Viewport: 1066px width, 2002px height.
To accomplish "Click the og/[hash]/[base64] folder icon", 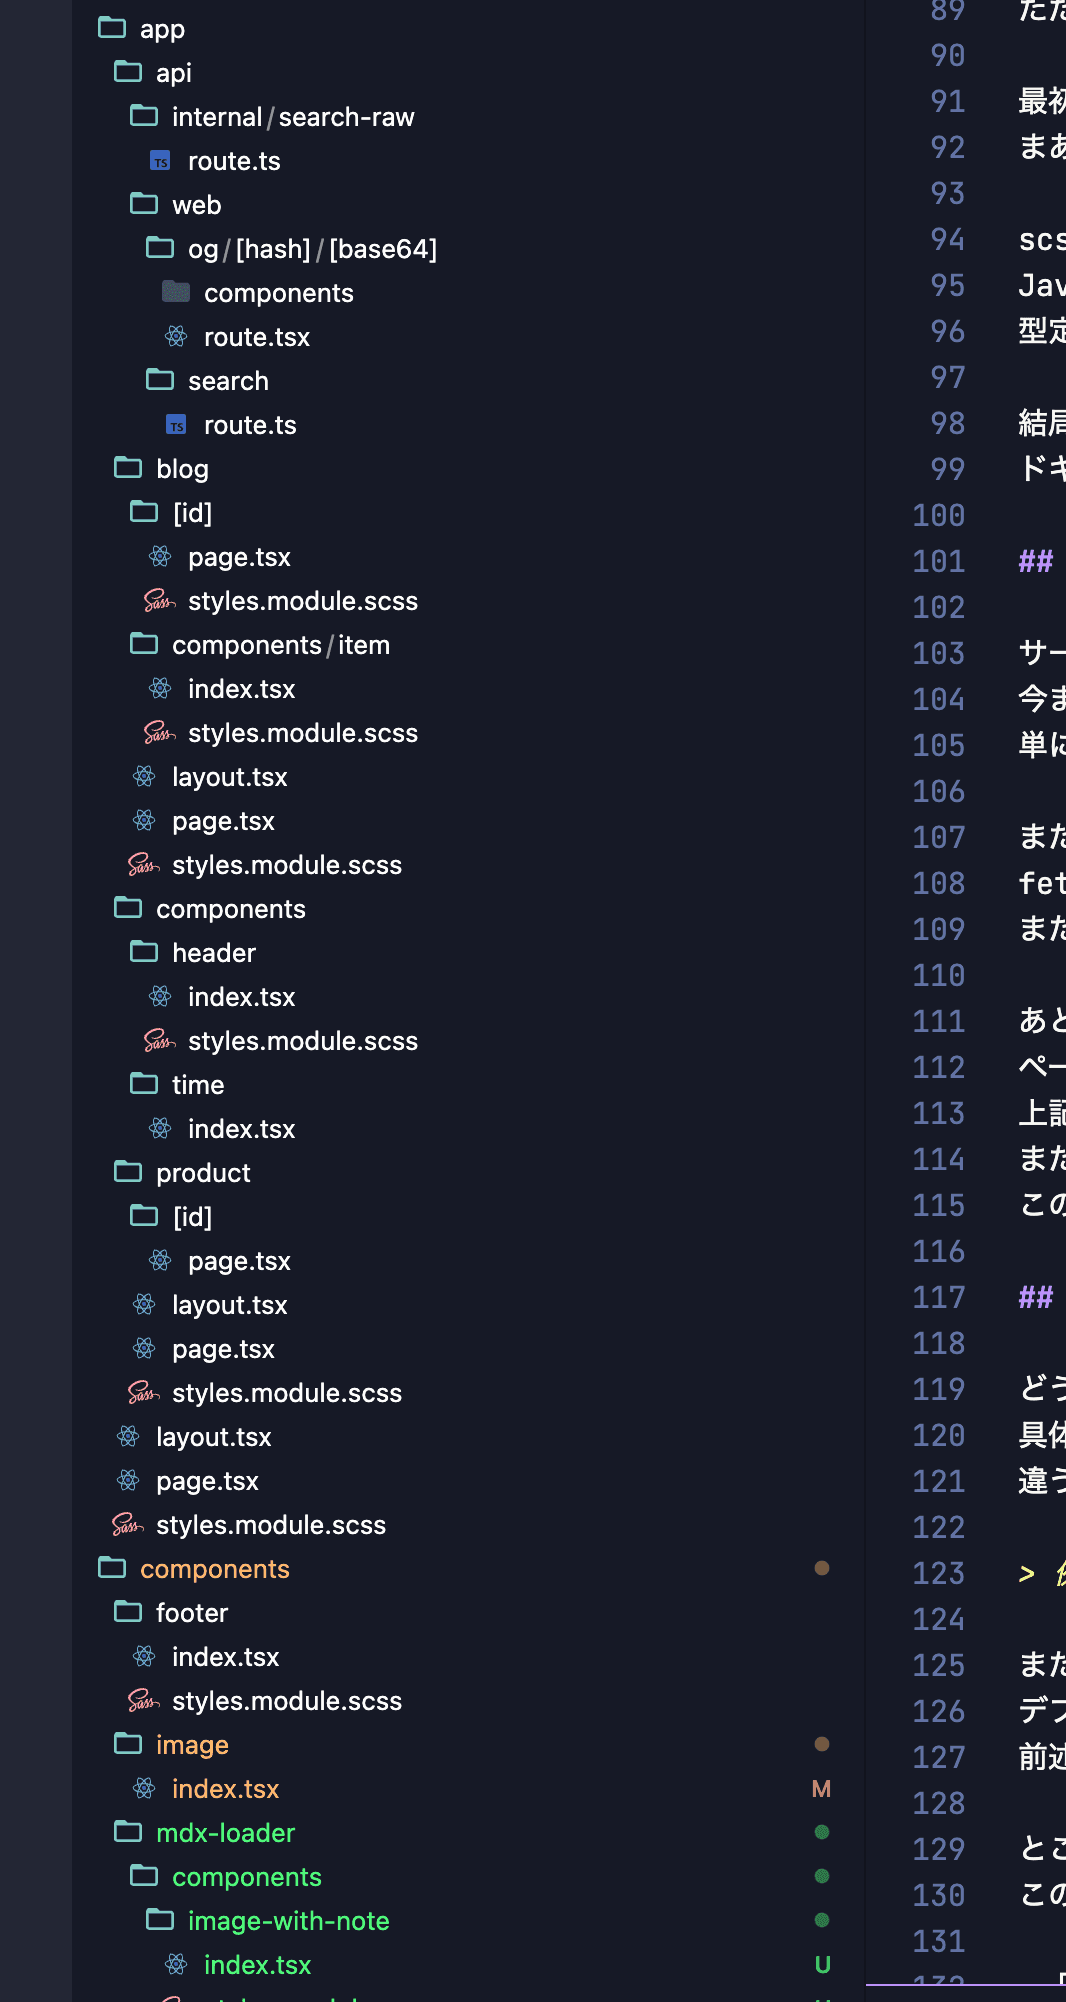I will (x=160, y=248).
